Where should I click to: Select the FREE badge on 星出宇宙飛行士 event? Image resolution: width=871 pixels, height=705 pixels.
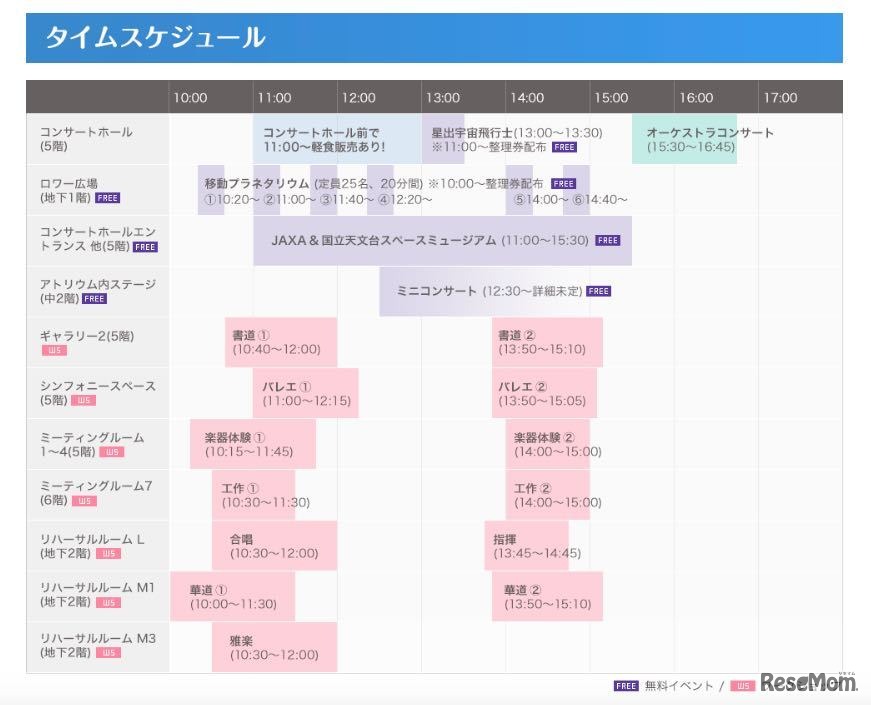click(x=563, y=146)
